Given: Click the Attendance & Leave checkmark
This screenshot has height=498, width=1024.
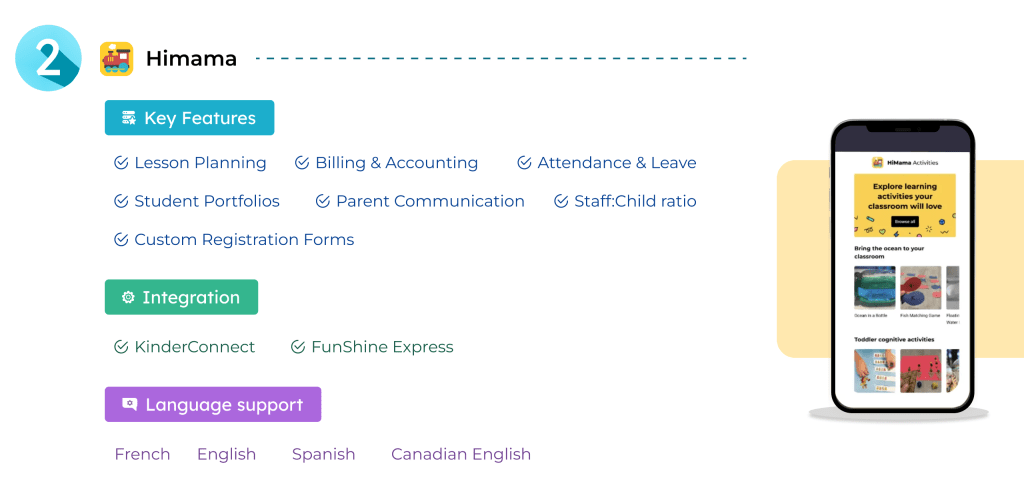Looking at the screenshot, I should 524,163.
